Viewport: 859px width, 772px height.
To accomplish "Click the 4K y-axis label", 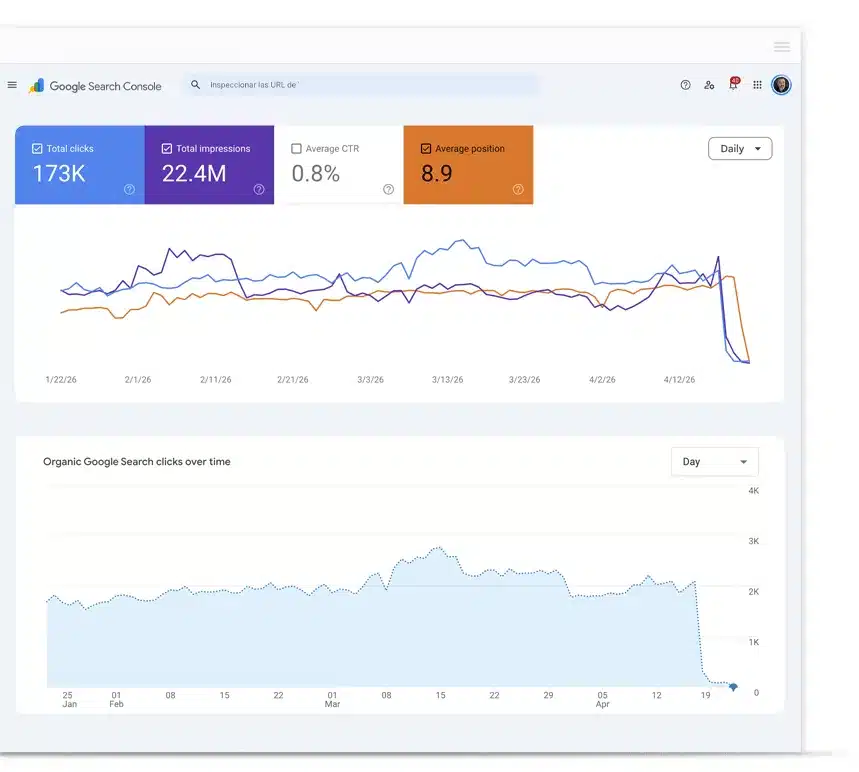I will (754, 491).
